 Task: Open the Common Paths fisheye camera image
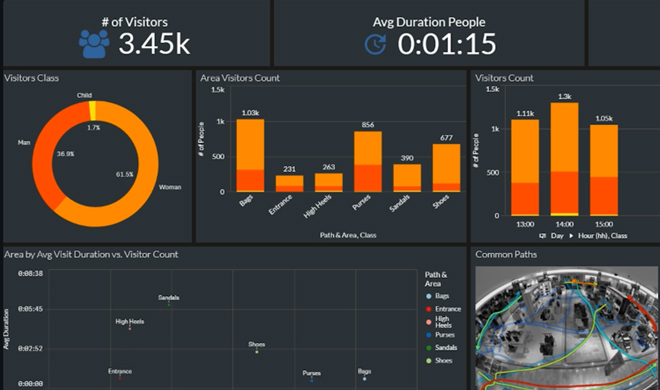[567, 328]
